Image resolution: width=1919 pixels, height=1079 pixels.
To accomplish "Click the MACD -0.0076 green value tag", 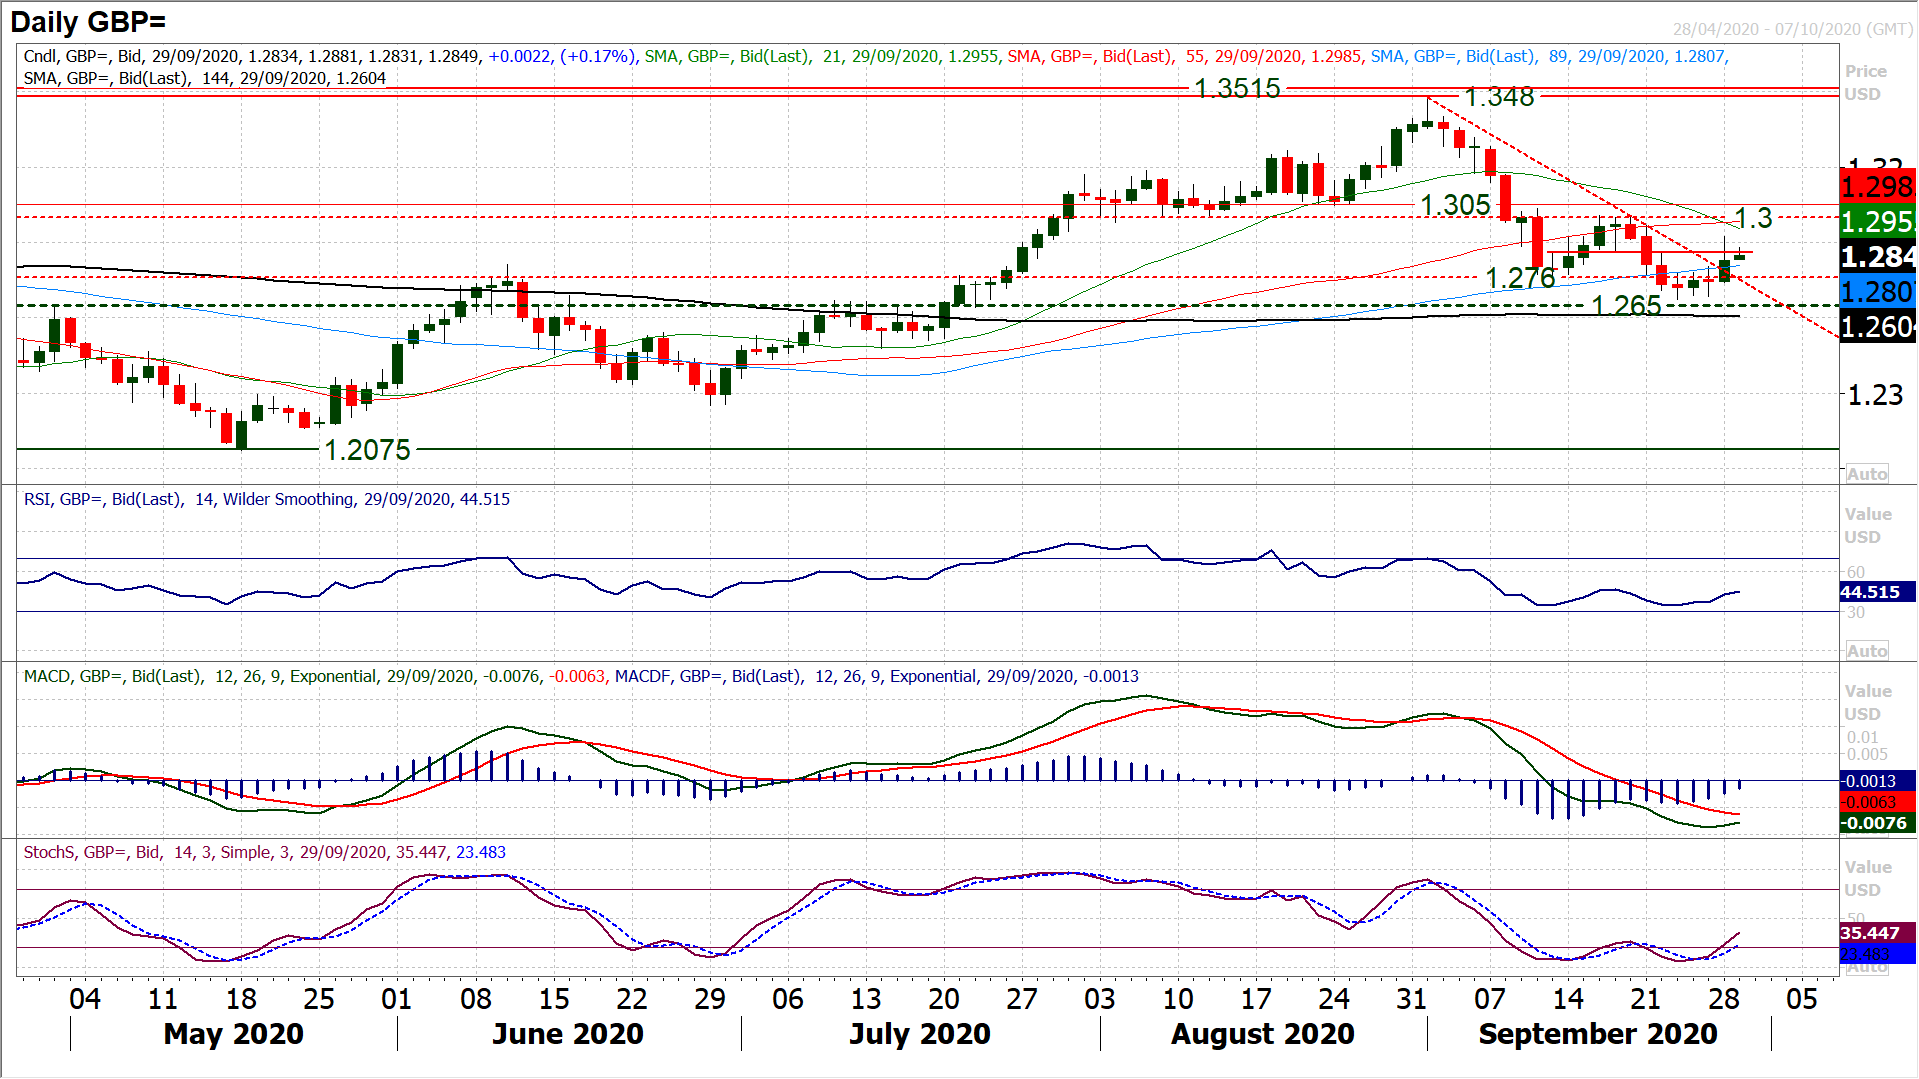I will coord(1875,823).
